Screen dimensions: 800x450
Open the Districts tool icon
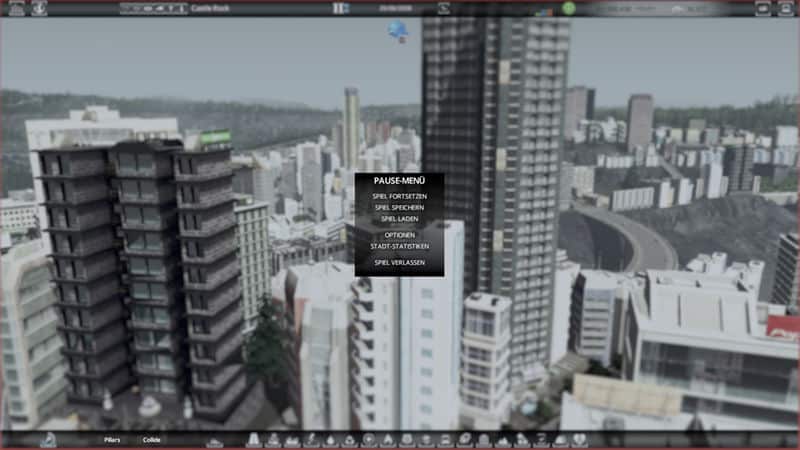292,440
